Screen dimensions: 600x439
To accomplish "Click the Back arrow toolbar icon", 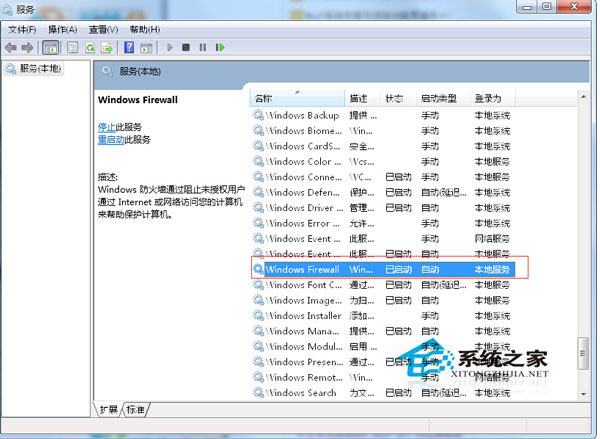I will tap(11, 48).
